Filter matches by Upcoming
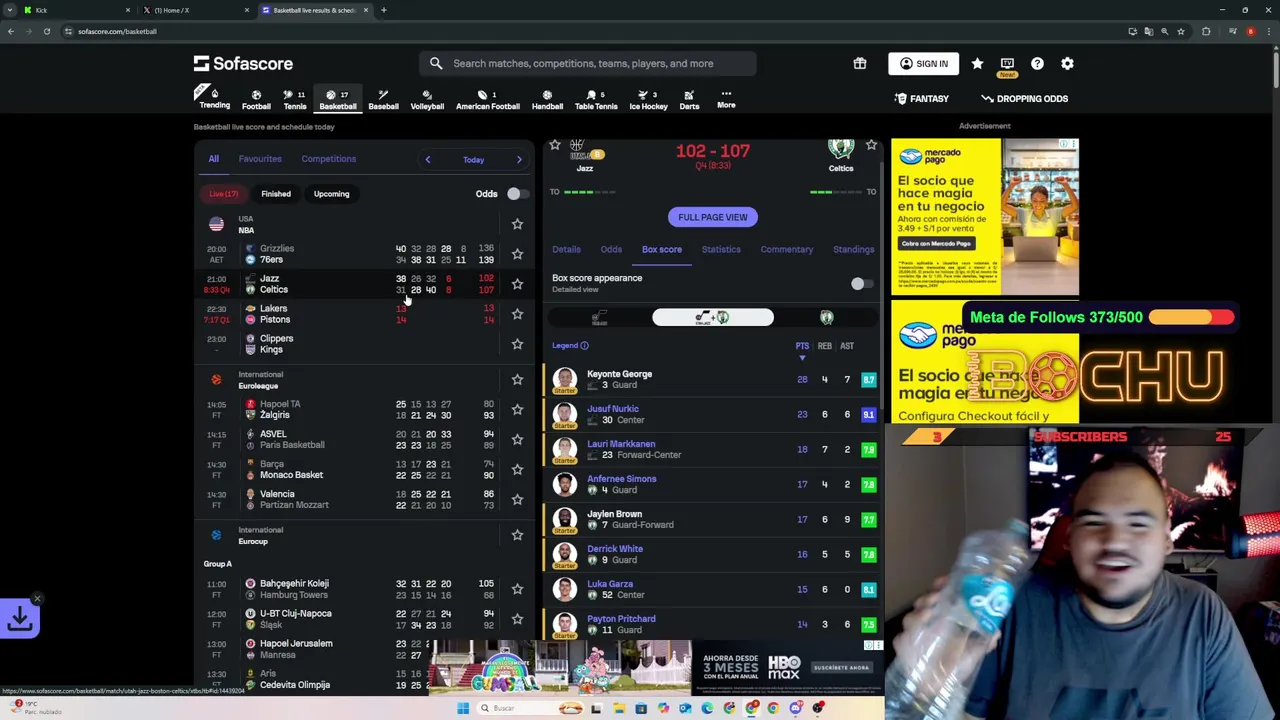This screenshot has width=1280, height=720. (x=331, y=194)
